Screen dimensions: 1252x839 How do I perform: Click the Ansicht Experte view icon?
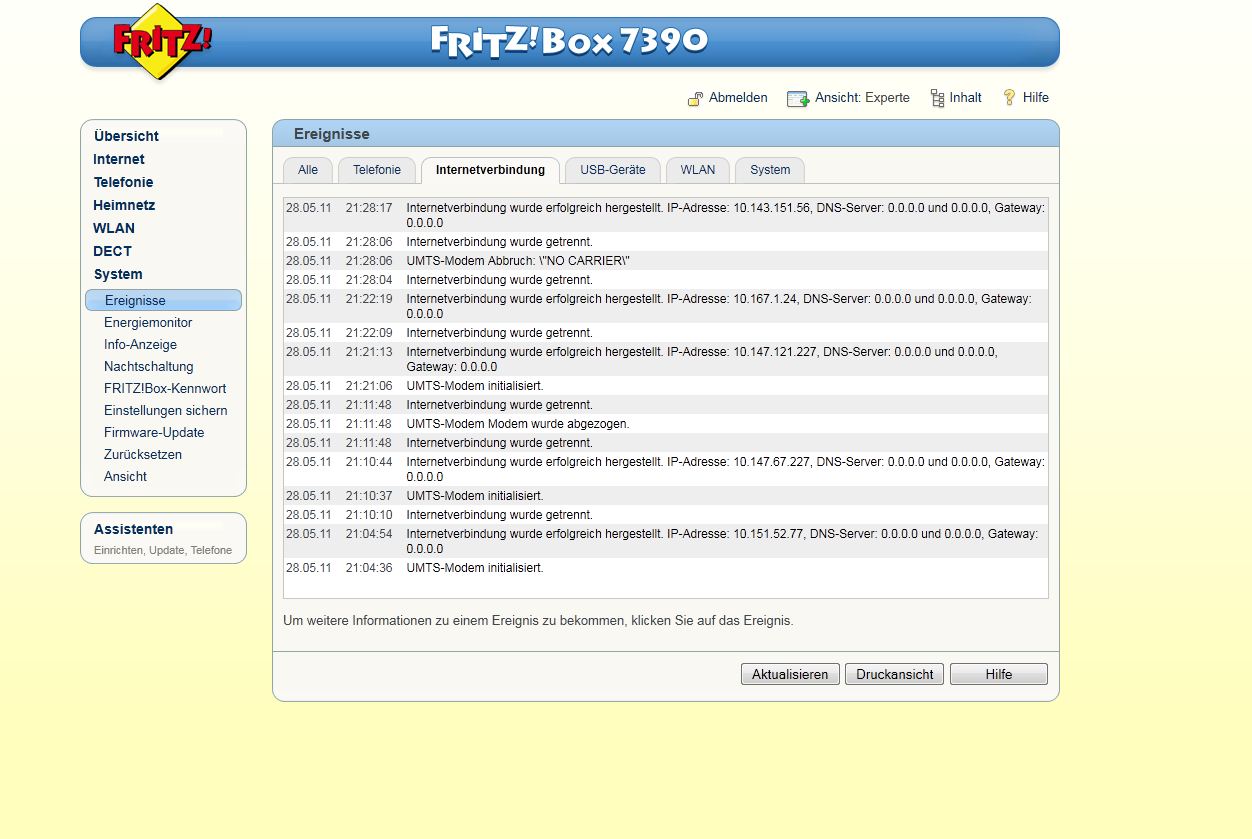coord(798,98)
